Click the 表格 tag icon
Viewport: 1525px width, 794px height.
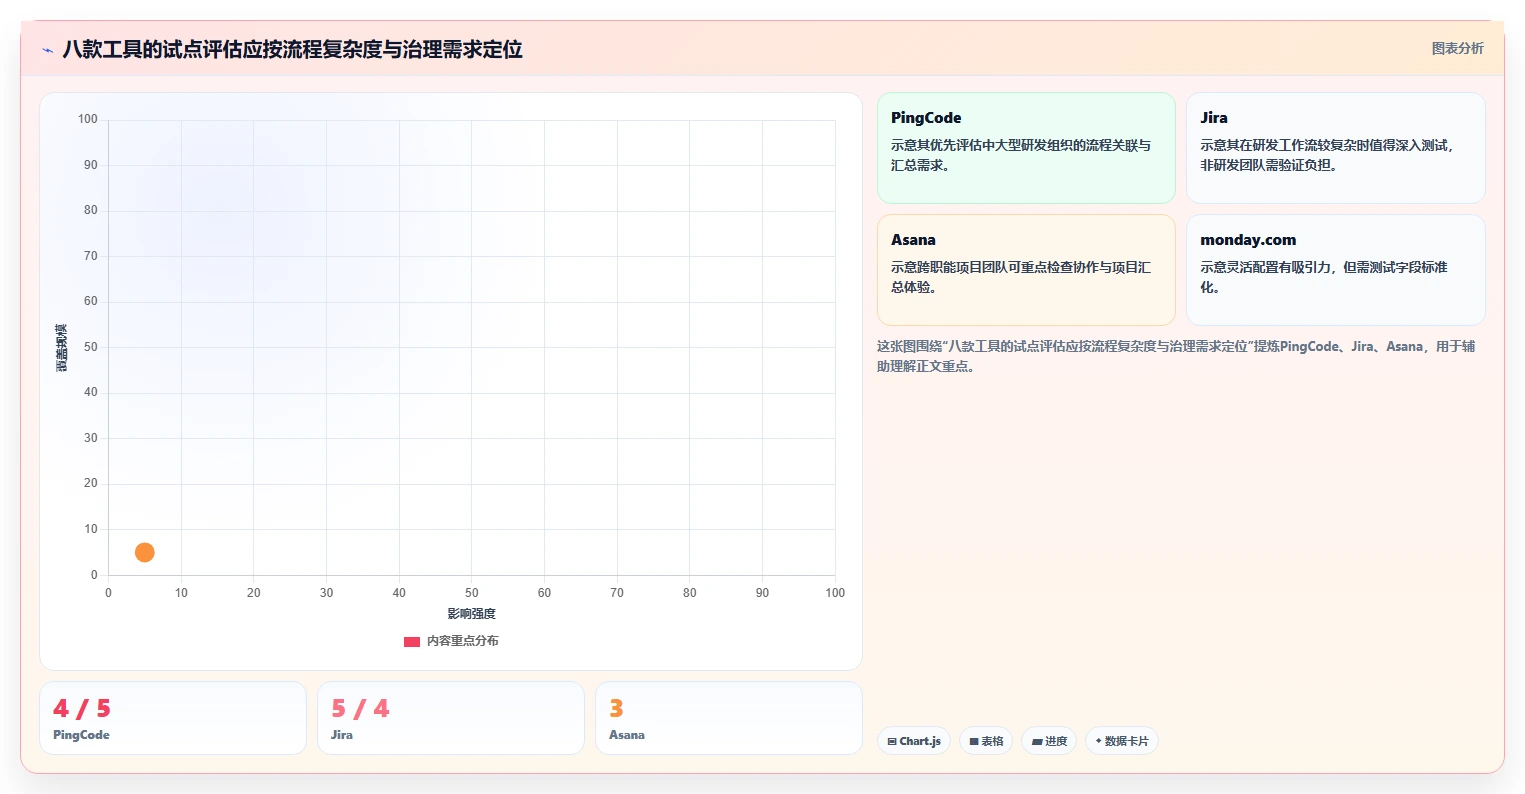point(974,742)
